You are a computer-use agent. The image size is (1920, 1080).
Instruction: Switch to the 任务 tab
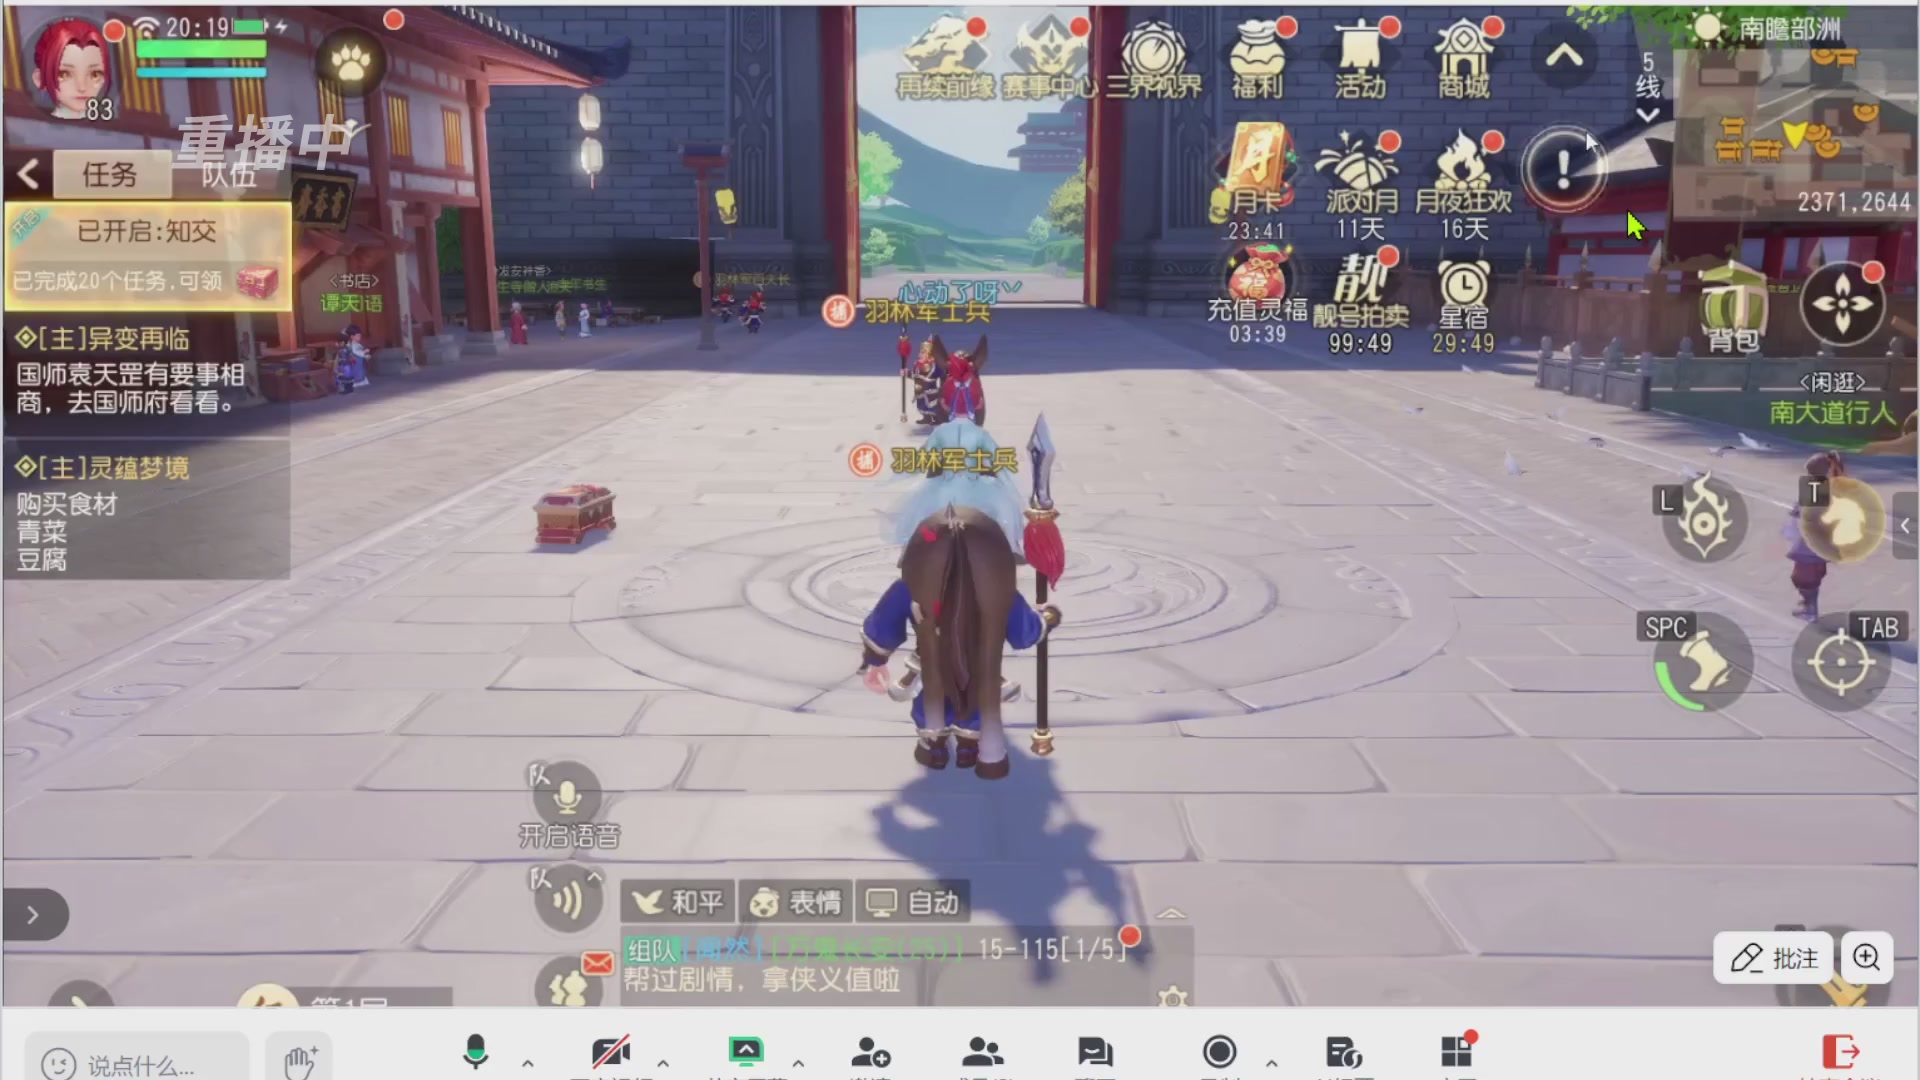[110, 175]
